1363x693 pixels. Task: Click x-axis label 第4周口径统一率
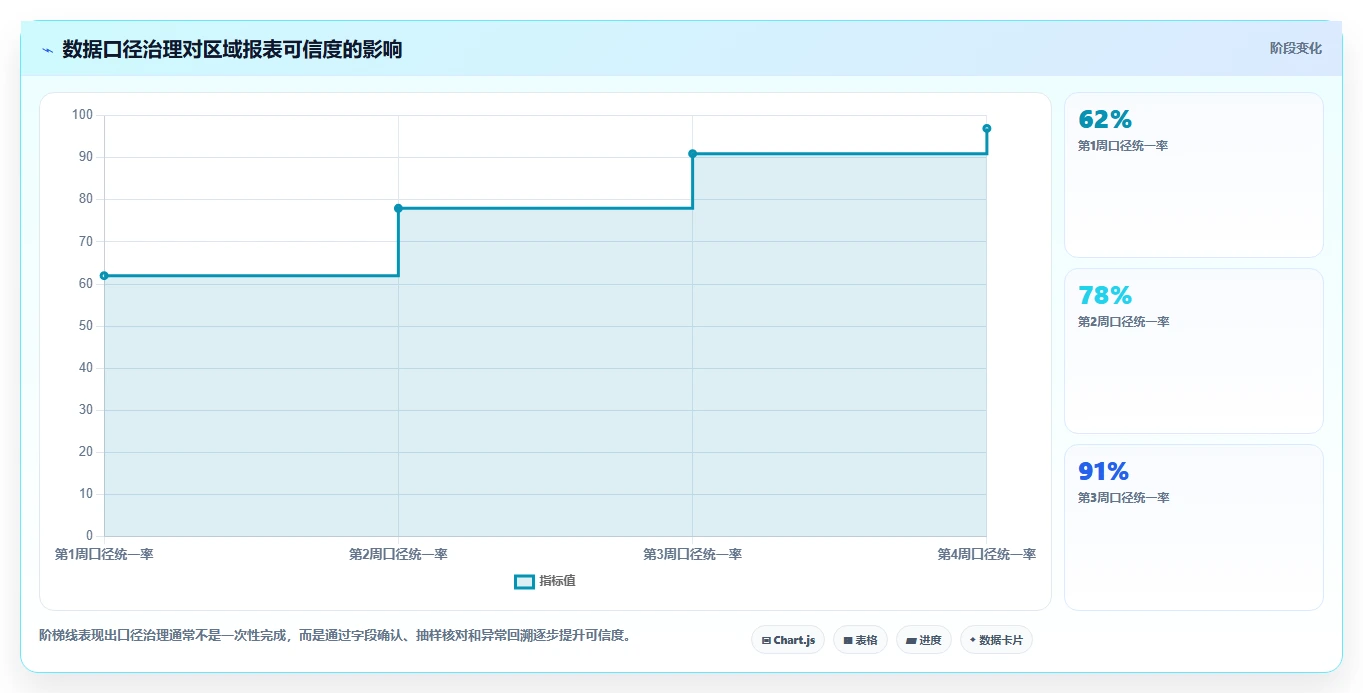[986, 554]
